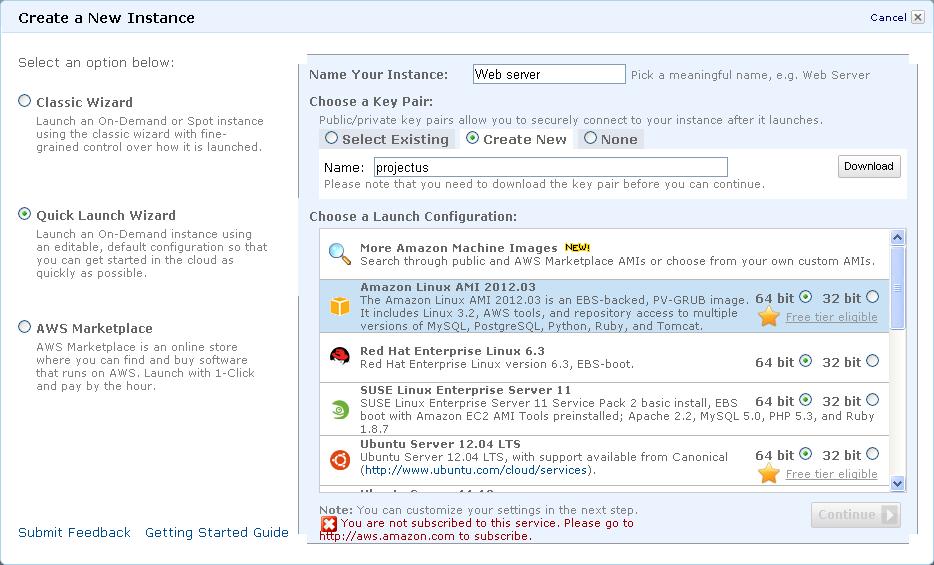
Task: Select the Quick Launch Wizard option
Action: click(x=24, y=214)
